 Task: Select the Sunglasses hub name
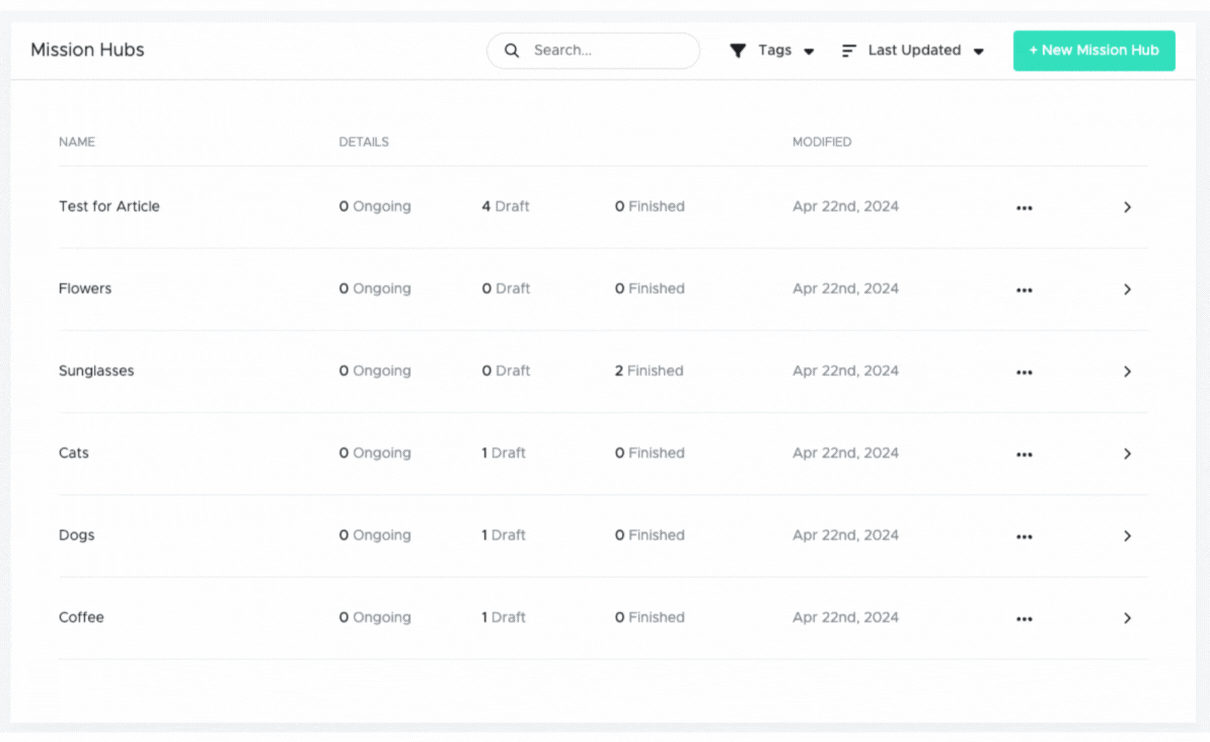96,370
